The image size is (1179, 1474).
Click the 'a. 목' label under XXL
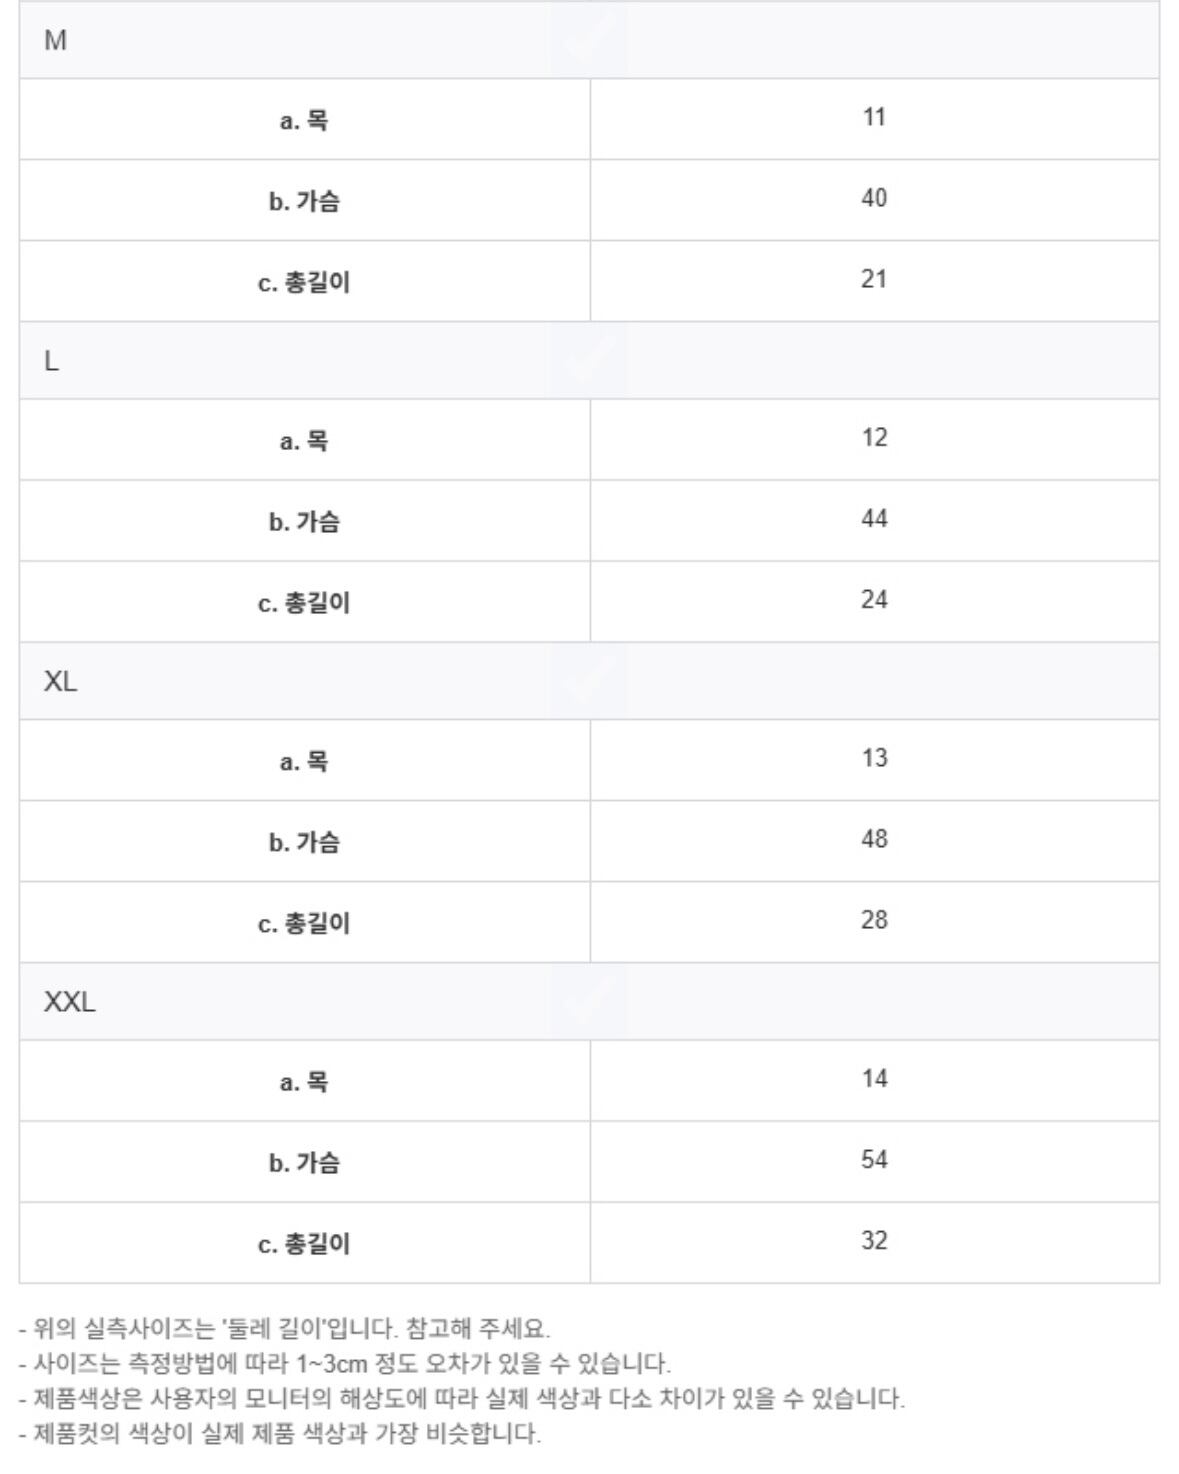tap(304, 1082)
